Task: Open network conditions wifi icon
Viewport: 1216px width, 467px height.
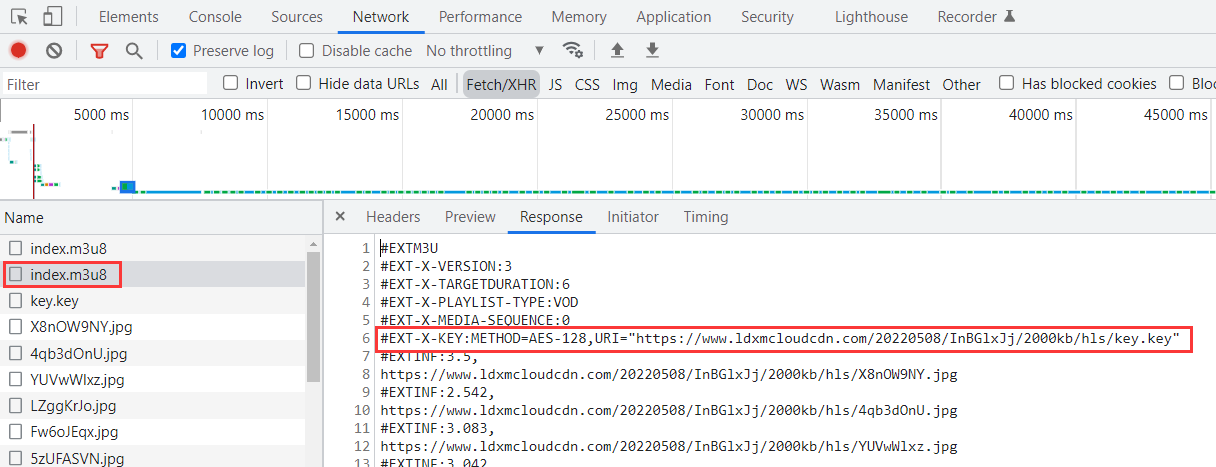Action: [x=572, y=50]
